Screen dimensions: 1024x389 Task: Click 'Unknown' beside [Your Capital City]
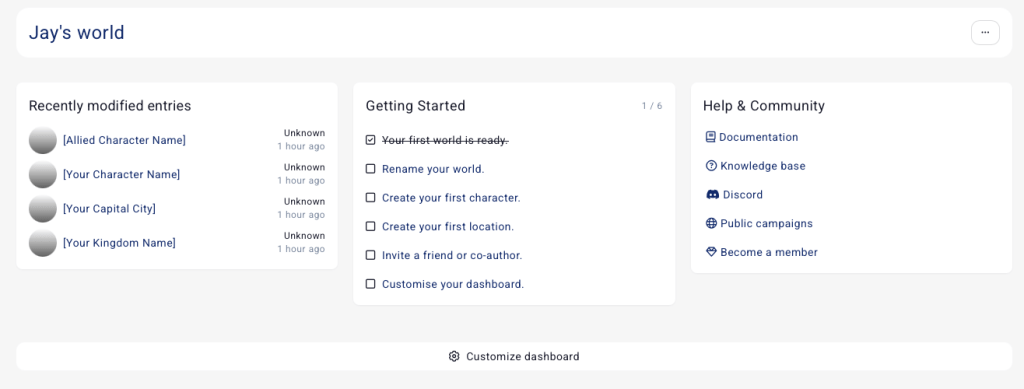point(304,202)
